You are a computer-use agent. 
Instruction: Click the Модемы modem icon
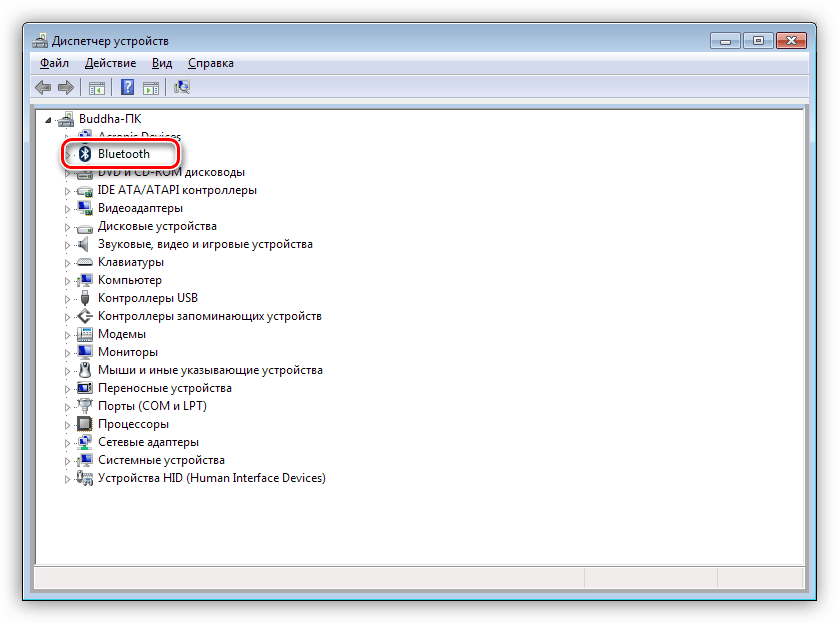[x=85, y=334]
